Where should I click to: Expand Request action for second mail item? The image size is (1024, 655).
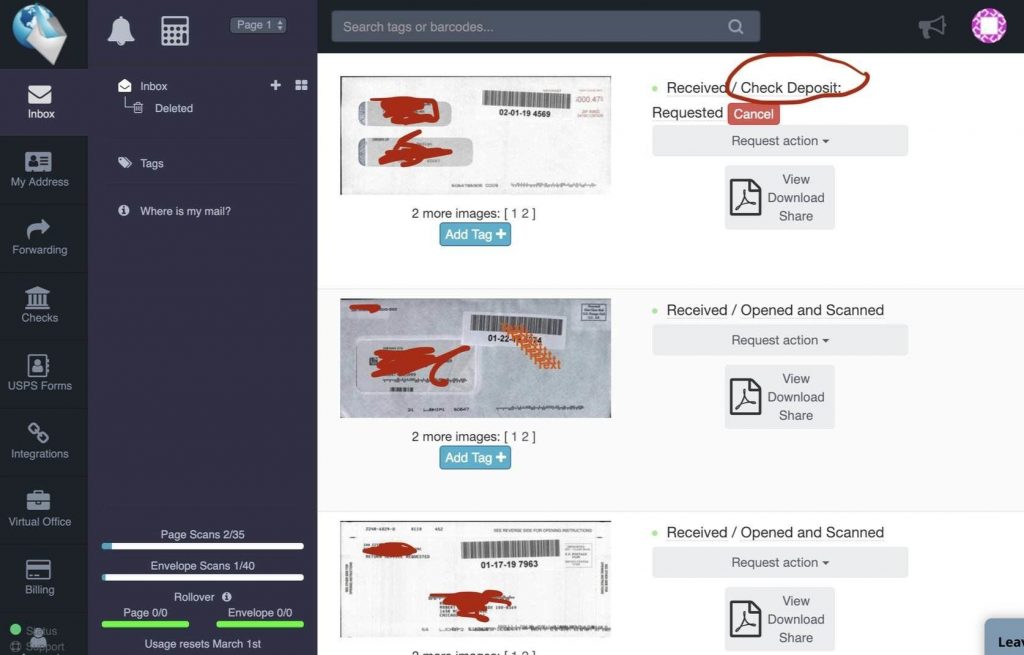coord(780,340)
